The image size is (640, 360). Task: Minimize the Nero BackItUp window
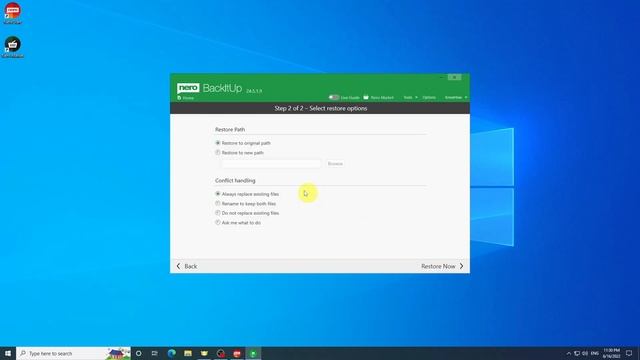(x=441, y=77)
